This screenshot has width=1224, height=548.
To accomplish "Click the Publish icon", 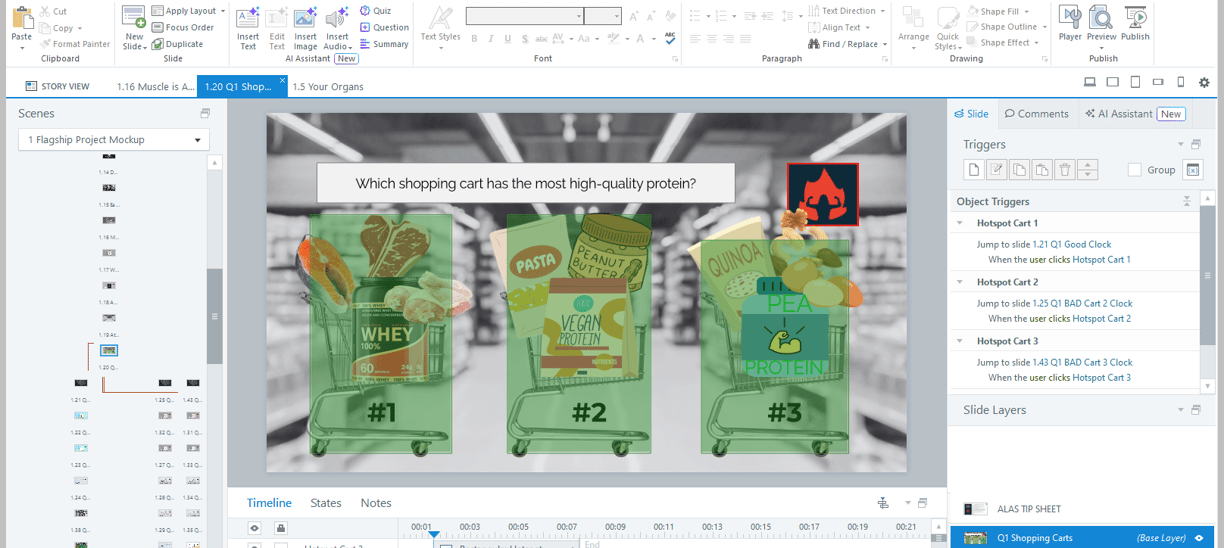I will pyautogui.click(x=1135, y=17).
